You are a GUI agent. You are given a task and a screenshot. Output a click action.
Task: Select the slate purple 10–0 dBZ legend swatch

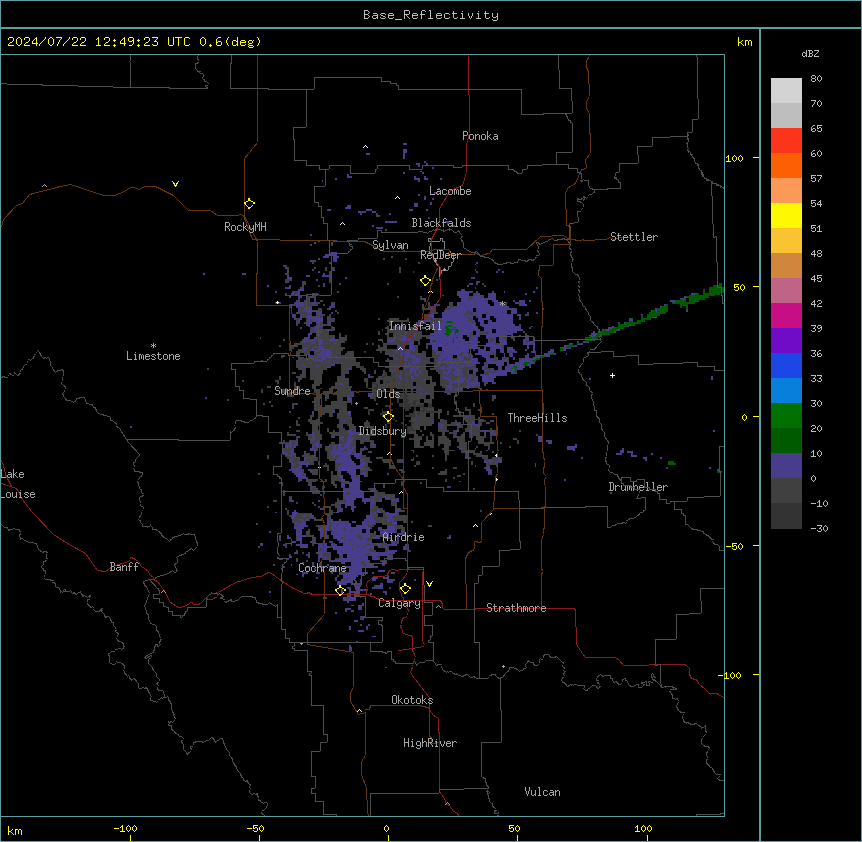coord(786,466)
